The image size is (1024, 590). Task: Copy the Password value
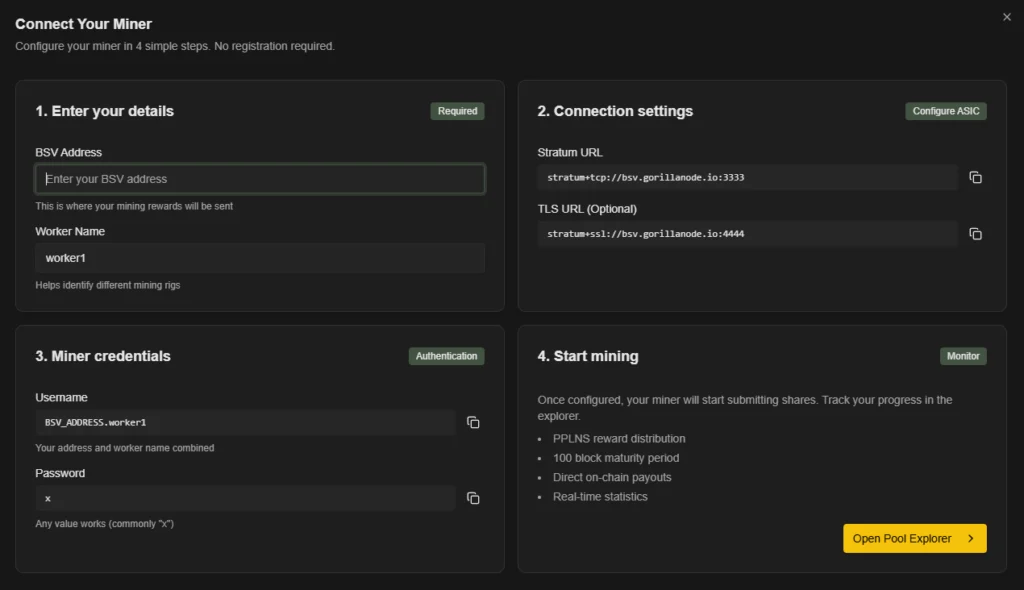pos(473,497)
